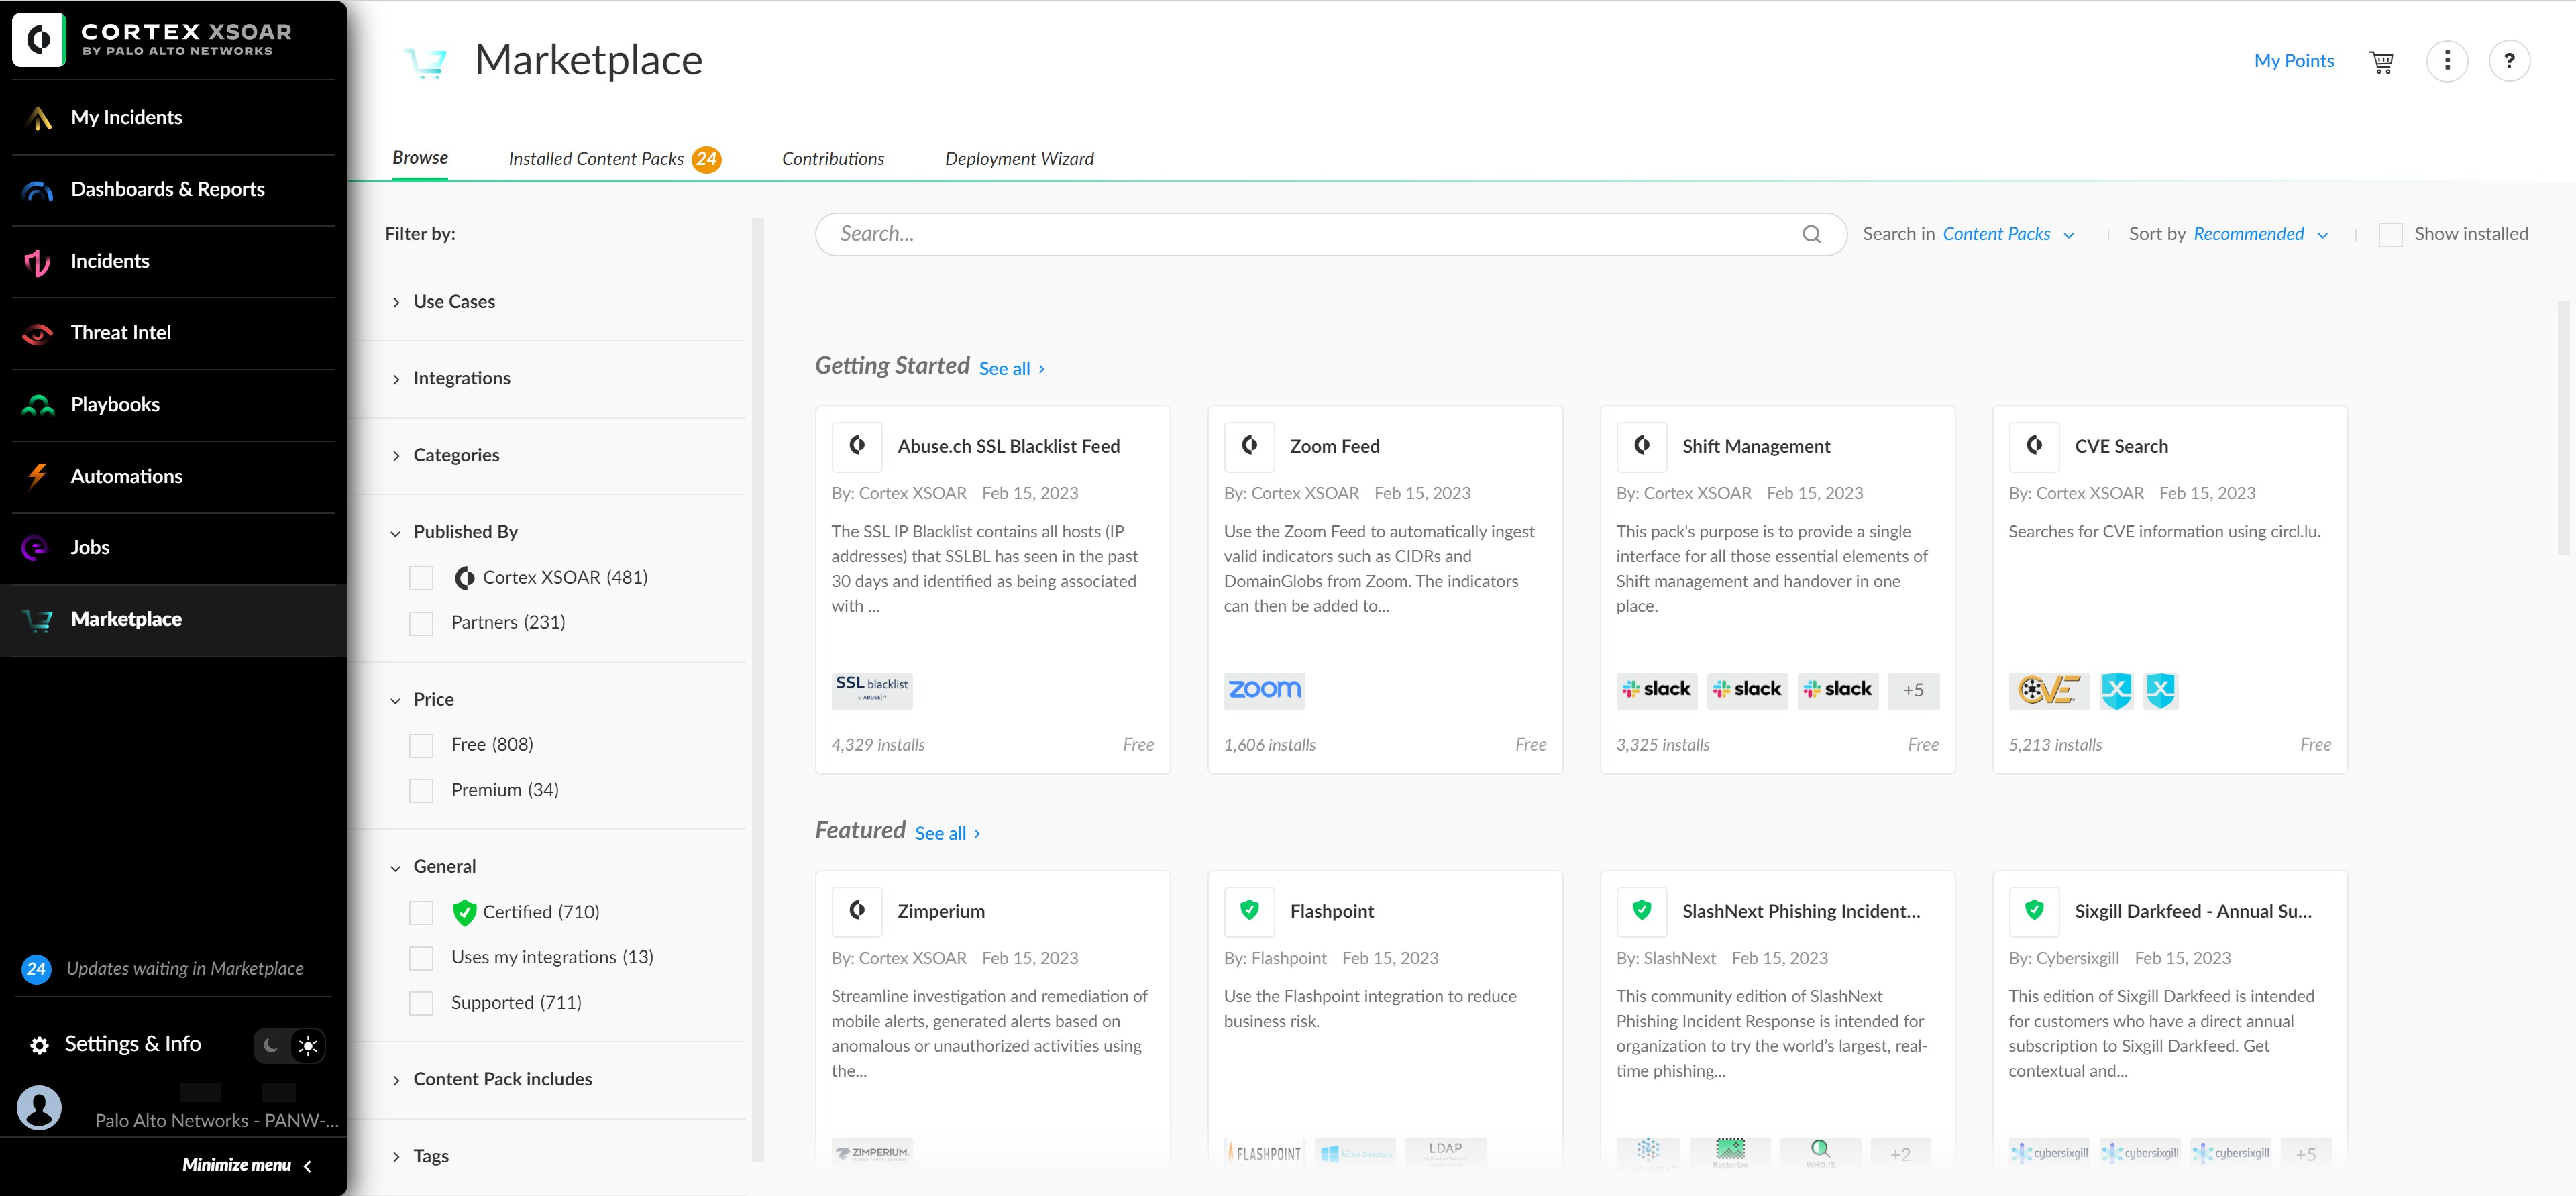This screenshot has width=2576, height=1196.
Task: Navigate to Playbooks in the sidebar
Action: [x=114, y=404]
